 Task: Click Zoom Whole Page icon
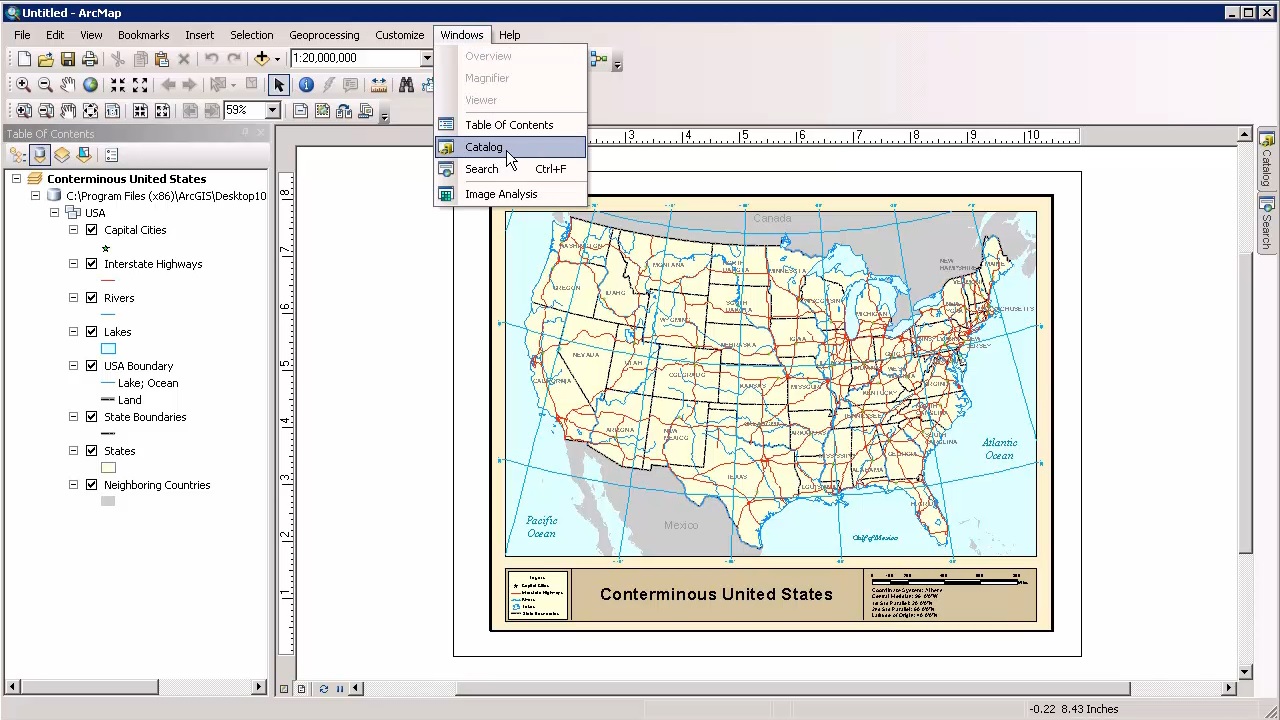90,111
